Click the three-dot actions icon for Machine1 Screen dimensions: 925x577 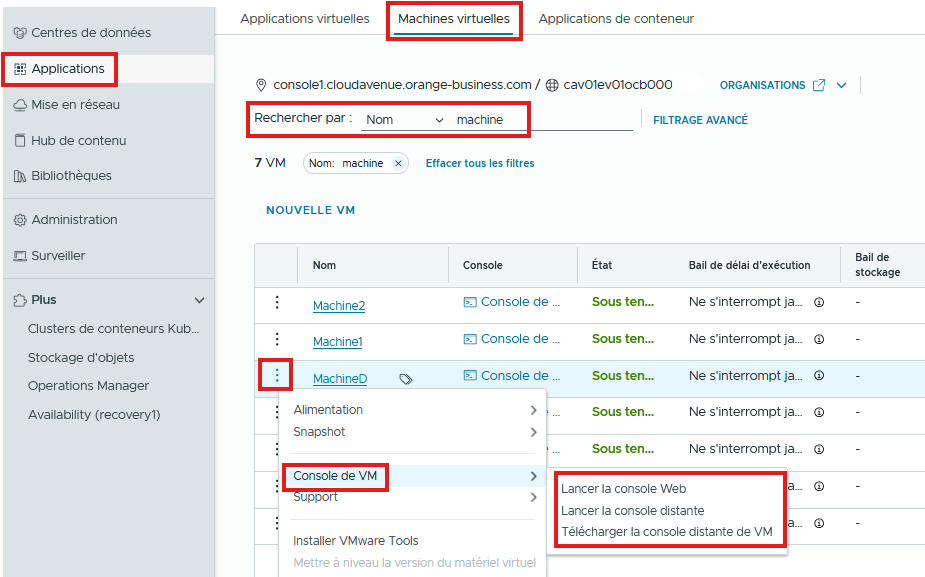pos(277,340)
